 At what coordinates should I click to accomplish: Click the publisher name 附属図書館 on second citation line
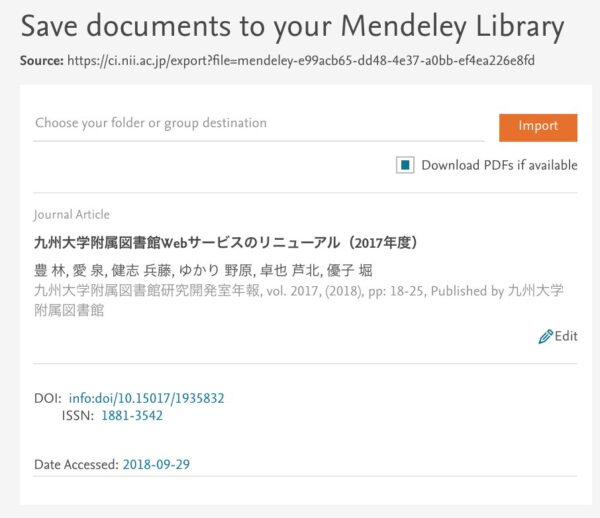68,310
